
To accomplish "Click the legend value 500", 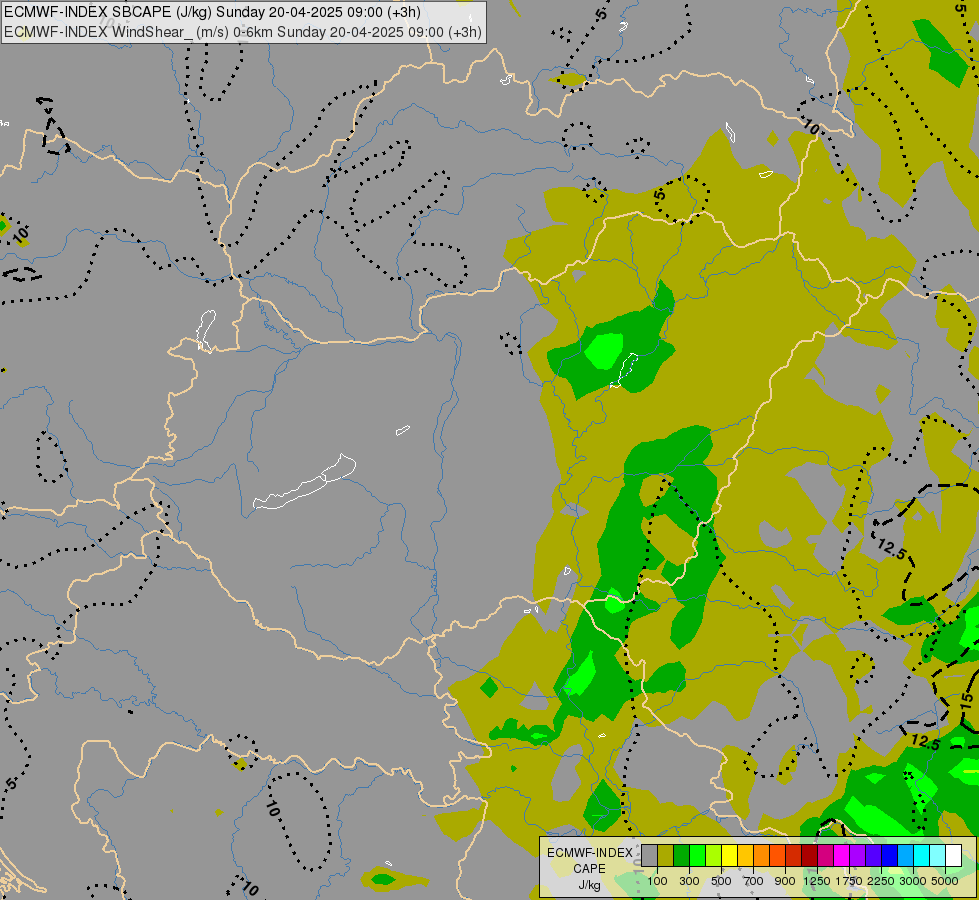I will click(x=721, y=881).
